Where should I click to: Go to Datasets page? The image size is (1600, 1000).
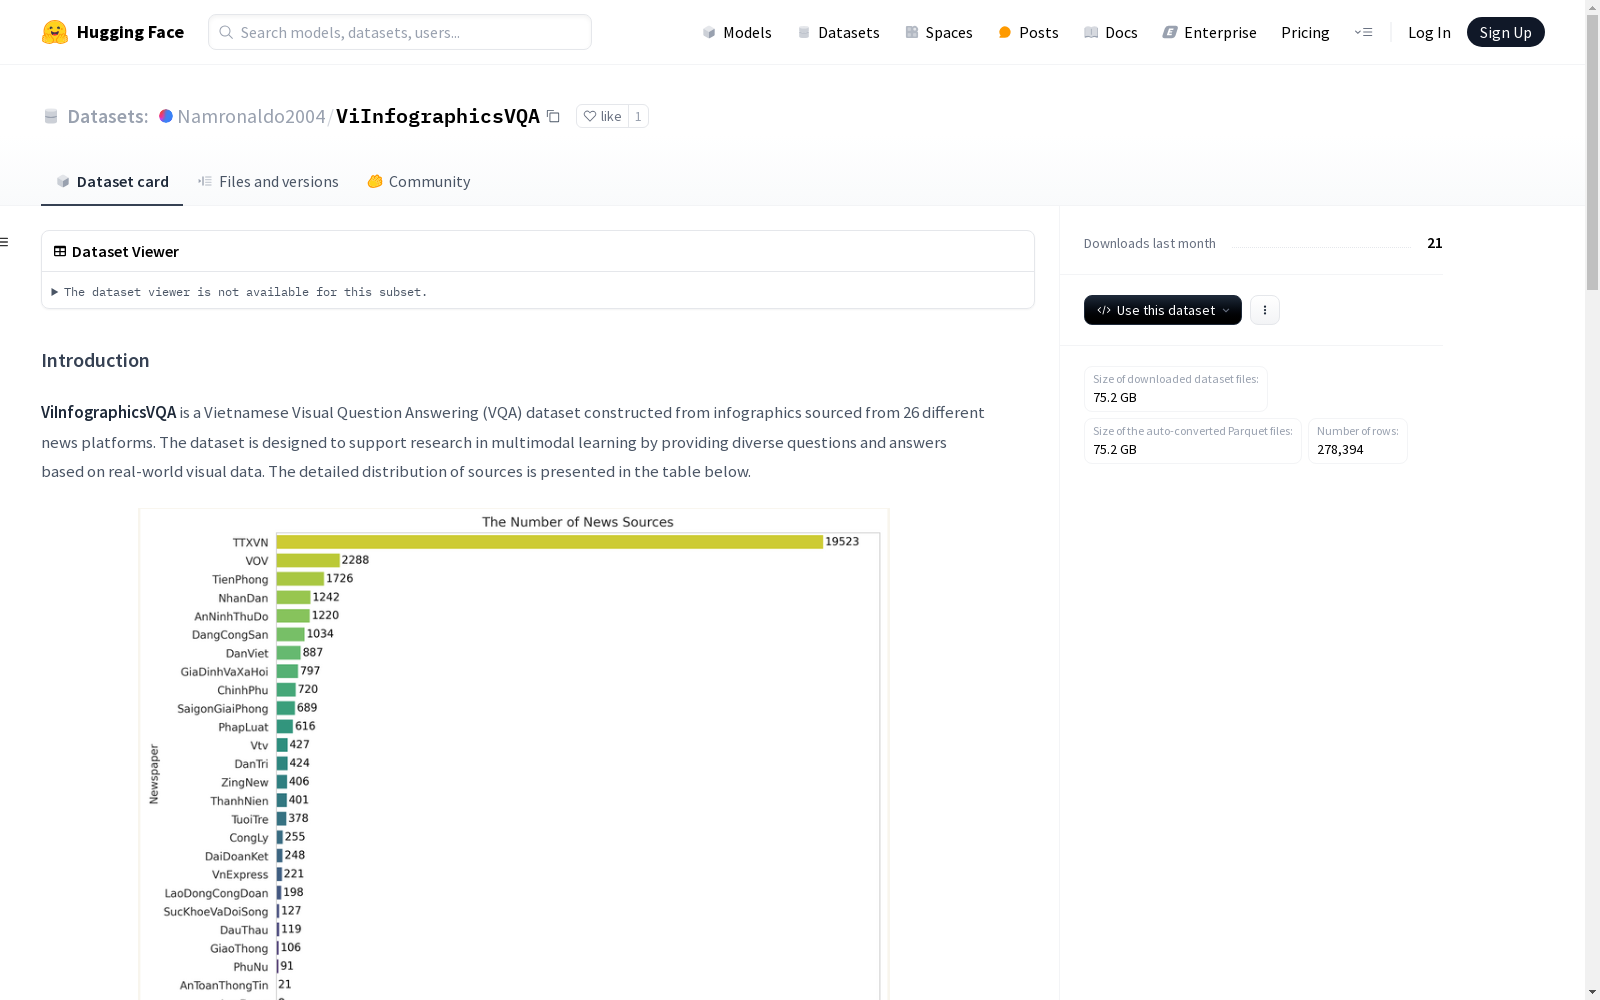coord(838,32)
